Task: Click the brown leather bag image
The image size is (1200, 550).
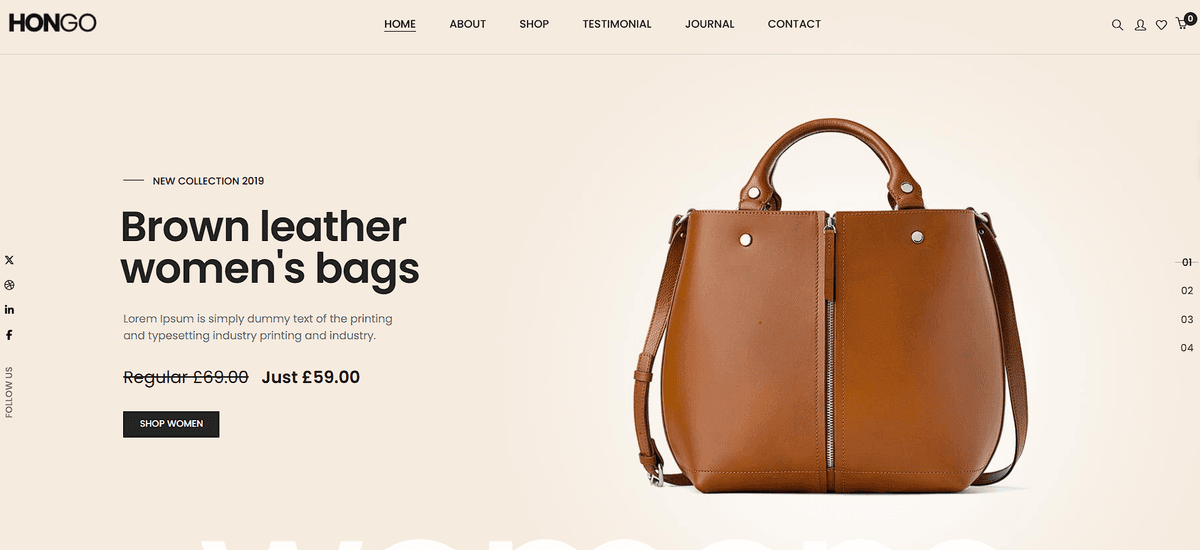Action: point(830,306)
